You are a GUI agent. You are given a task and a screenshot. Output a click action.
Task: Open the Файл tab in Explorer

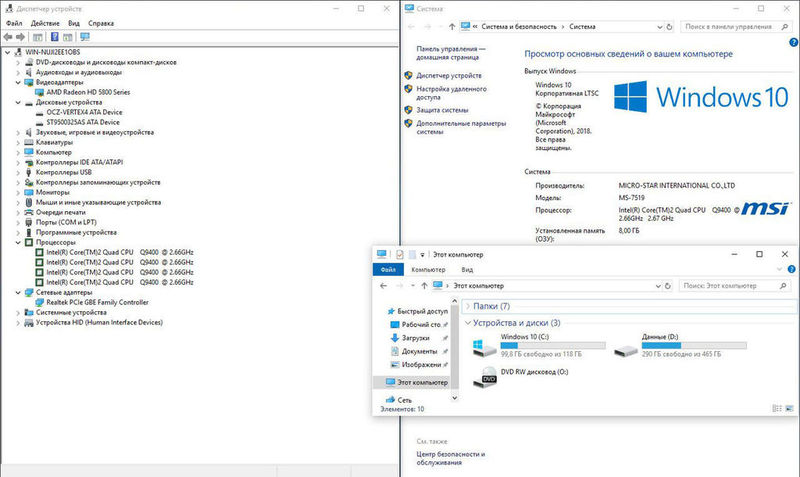click(388, 269)
